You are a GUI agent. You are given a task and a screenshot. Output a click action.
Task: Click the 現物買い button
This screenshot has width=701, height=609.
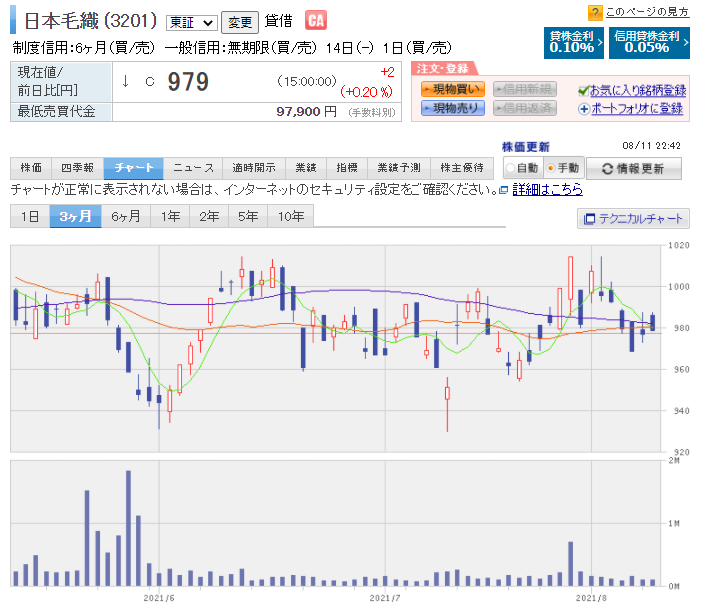pos(453,89)
